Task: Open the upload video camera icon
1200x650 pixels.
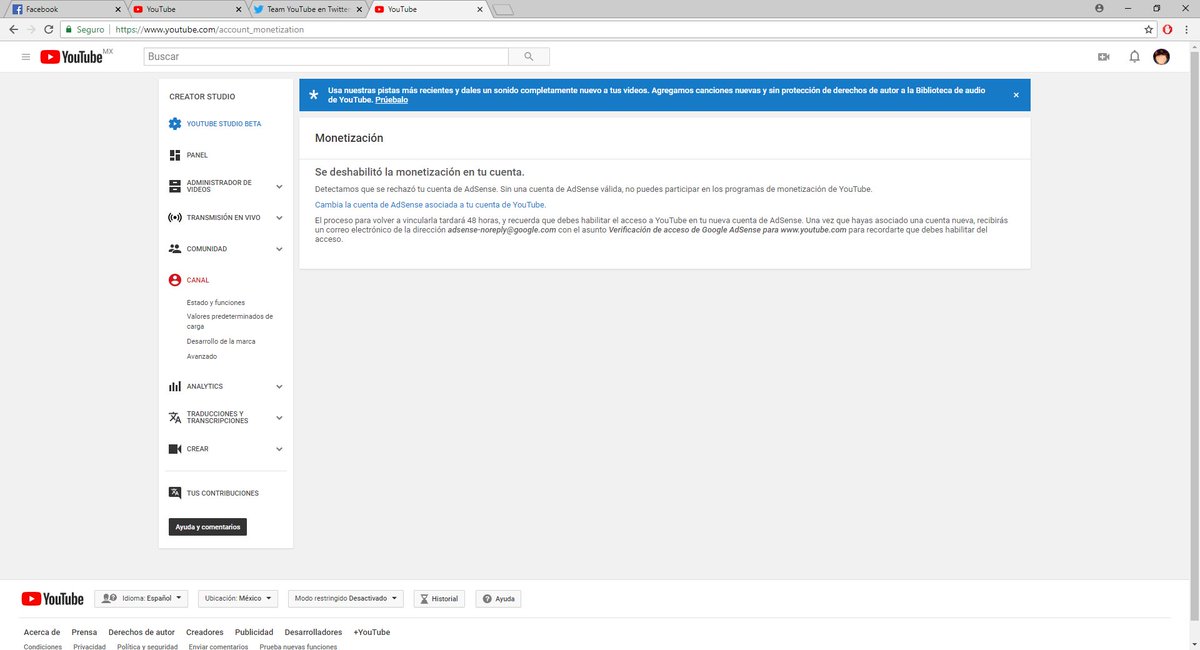Action: point(1104,57)
